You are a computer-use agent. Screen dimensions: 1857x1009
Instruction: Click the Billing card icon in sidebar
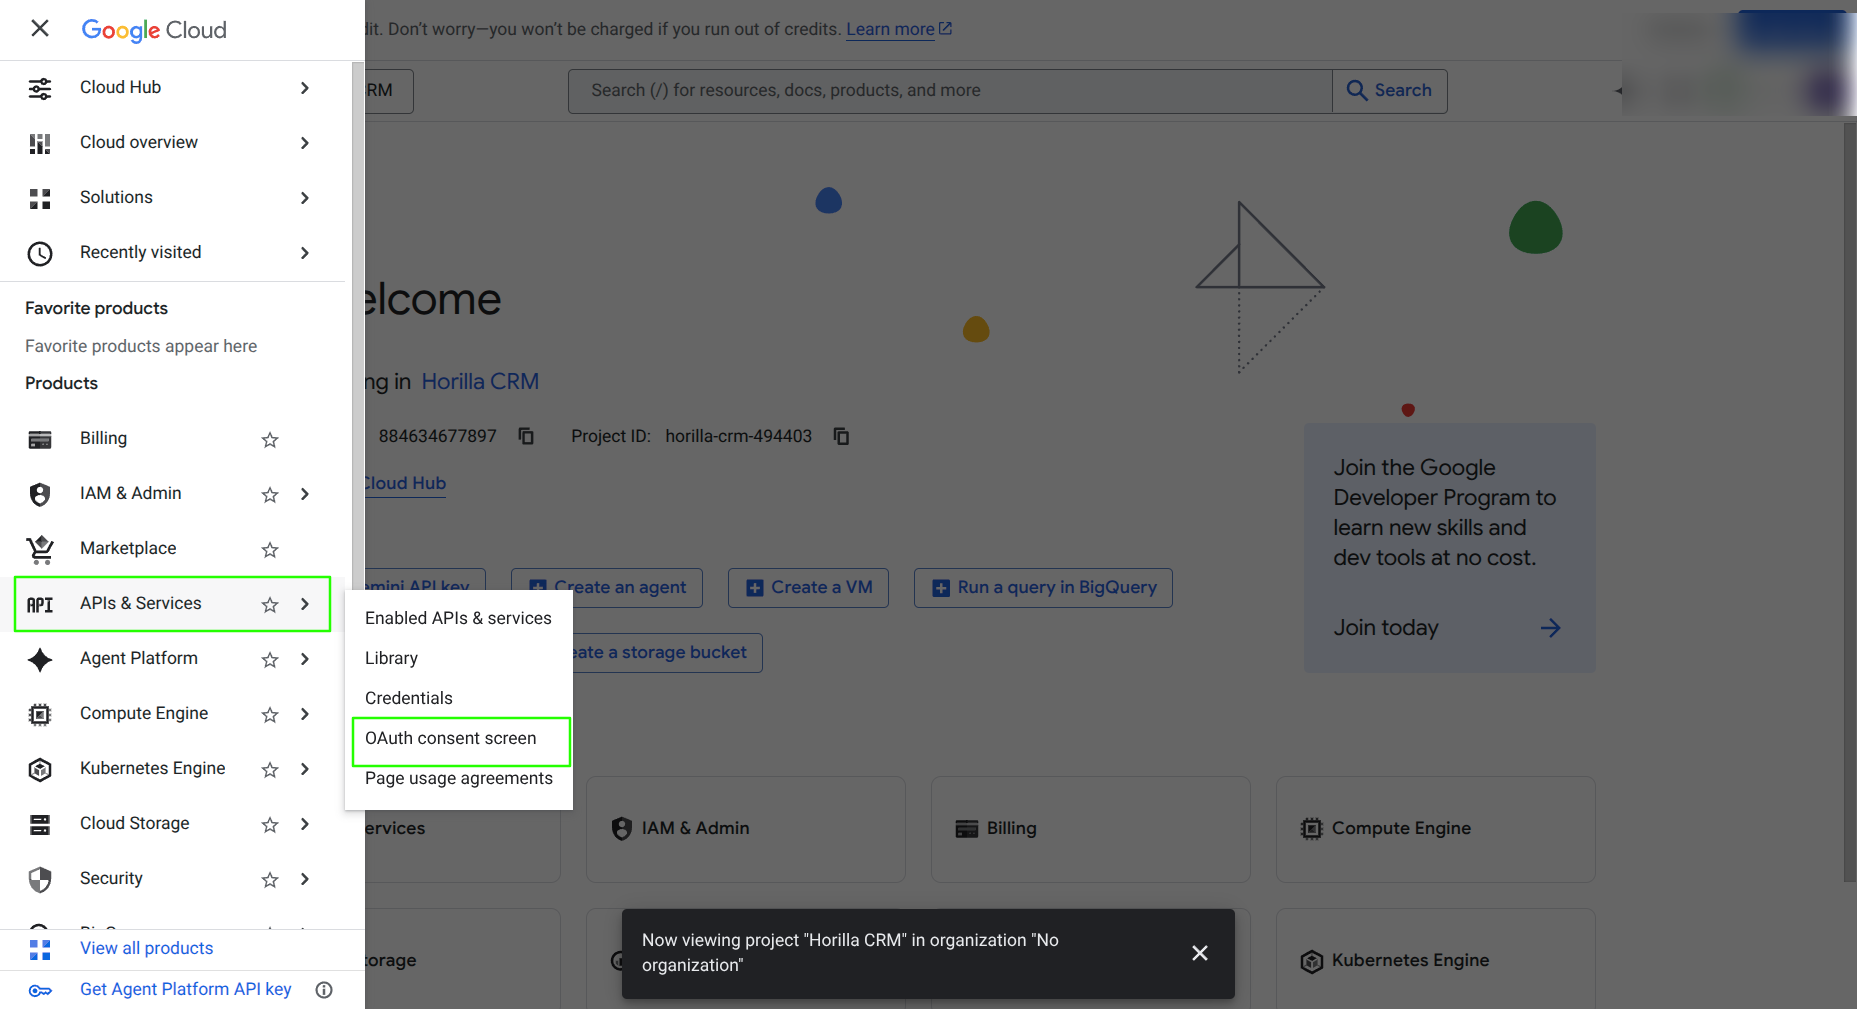40,439
